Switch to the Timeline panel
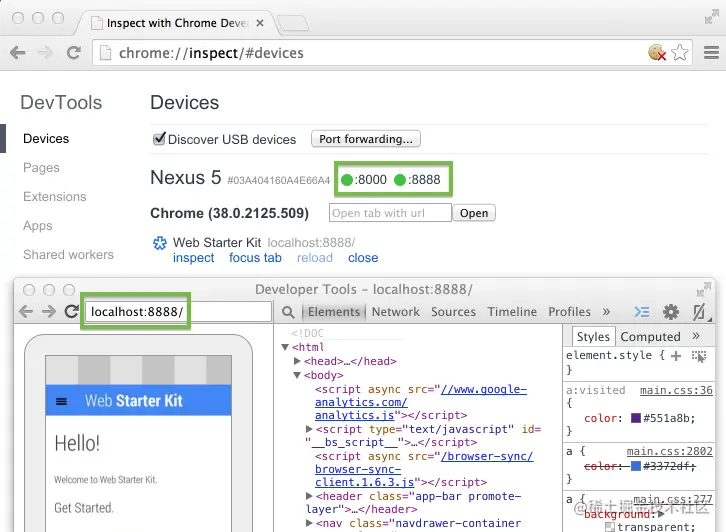Viewport: 726px width, 532px height. click(x=512, y=312)
